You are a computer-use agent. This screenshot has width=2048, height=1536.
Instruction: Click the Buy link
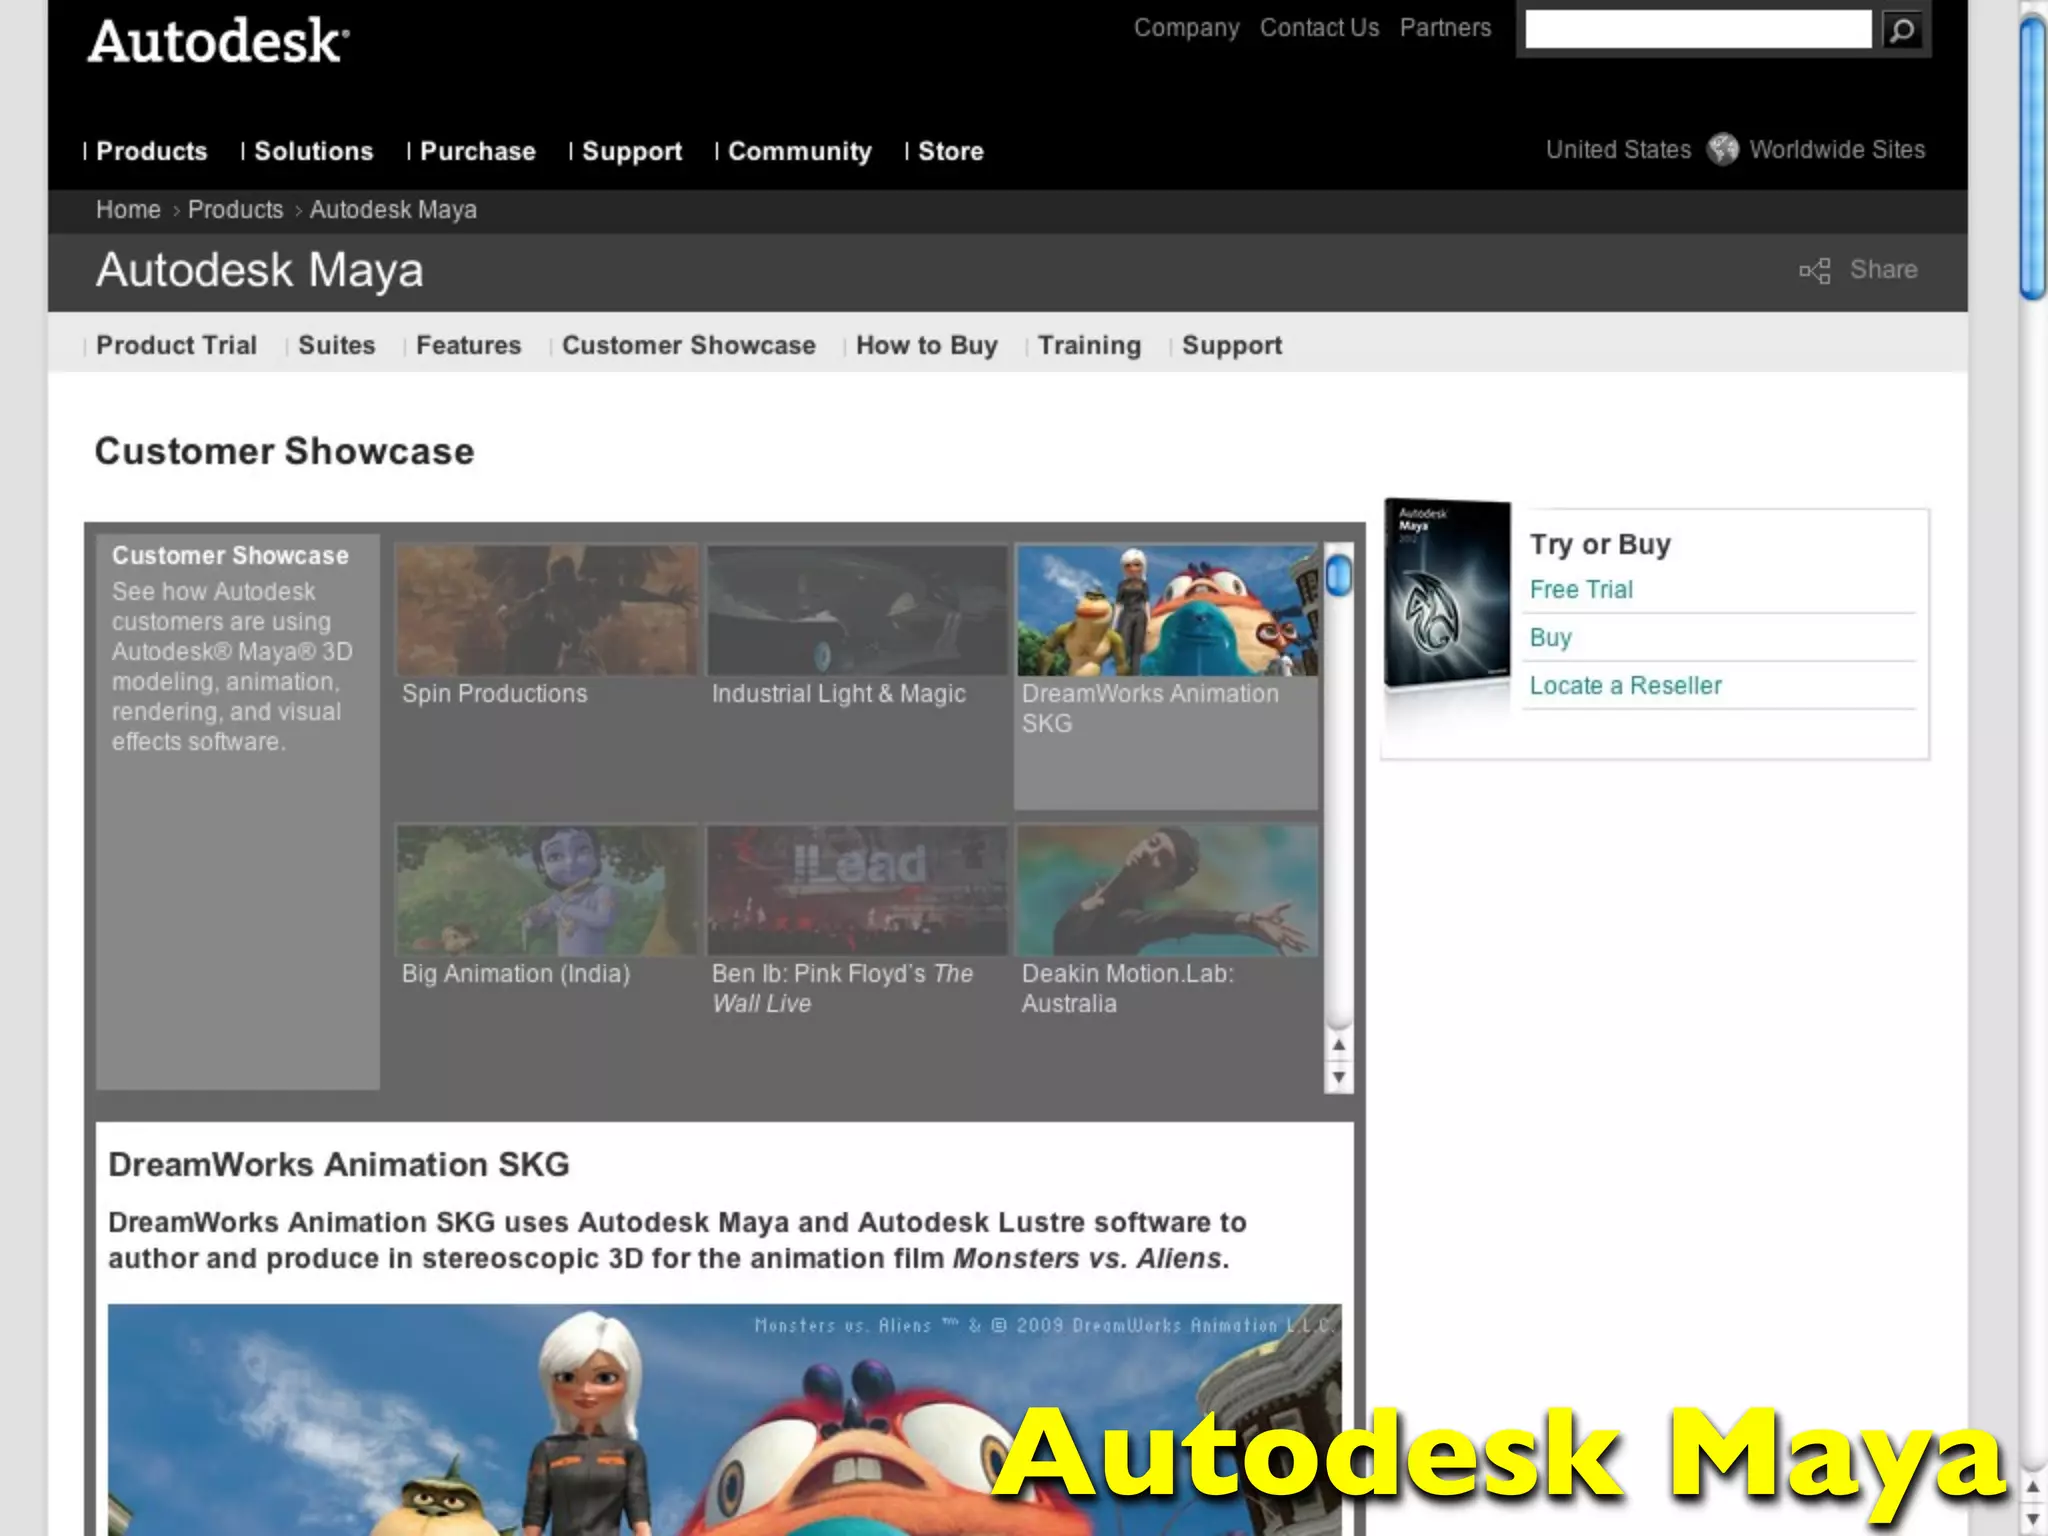(x=1551, y=638)
